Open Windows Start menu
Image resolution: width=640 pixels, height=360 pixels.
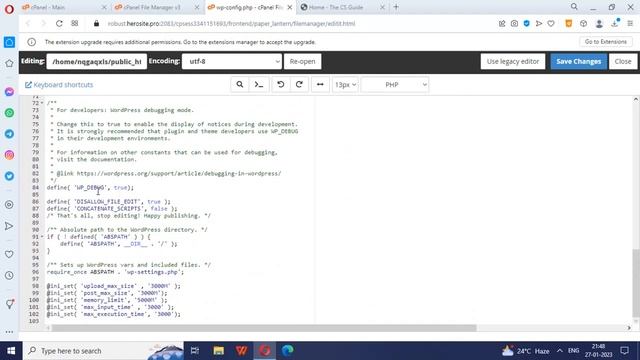tap(11, 351)
